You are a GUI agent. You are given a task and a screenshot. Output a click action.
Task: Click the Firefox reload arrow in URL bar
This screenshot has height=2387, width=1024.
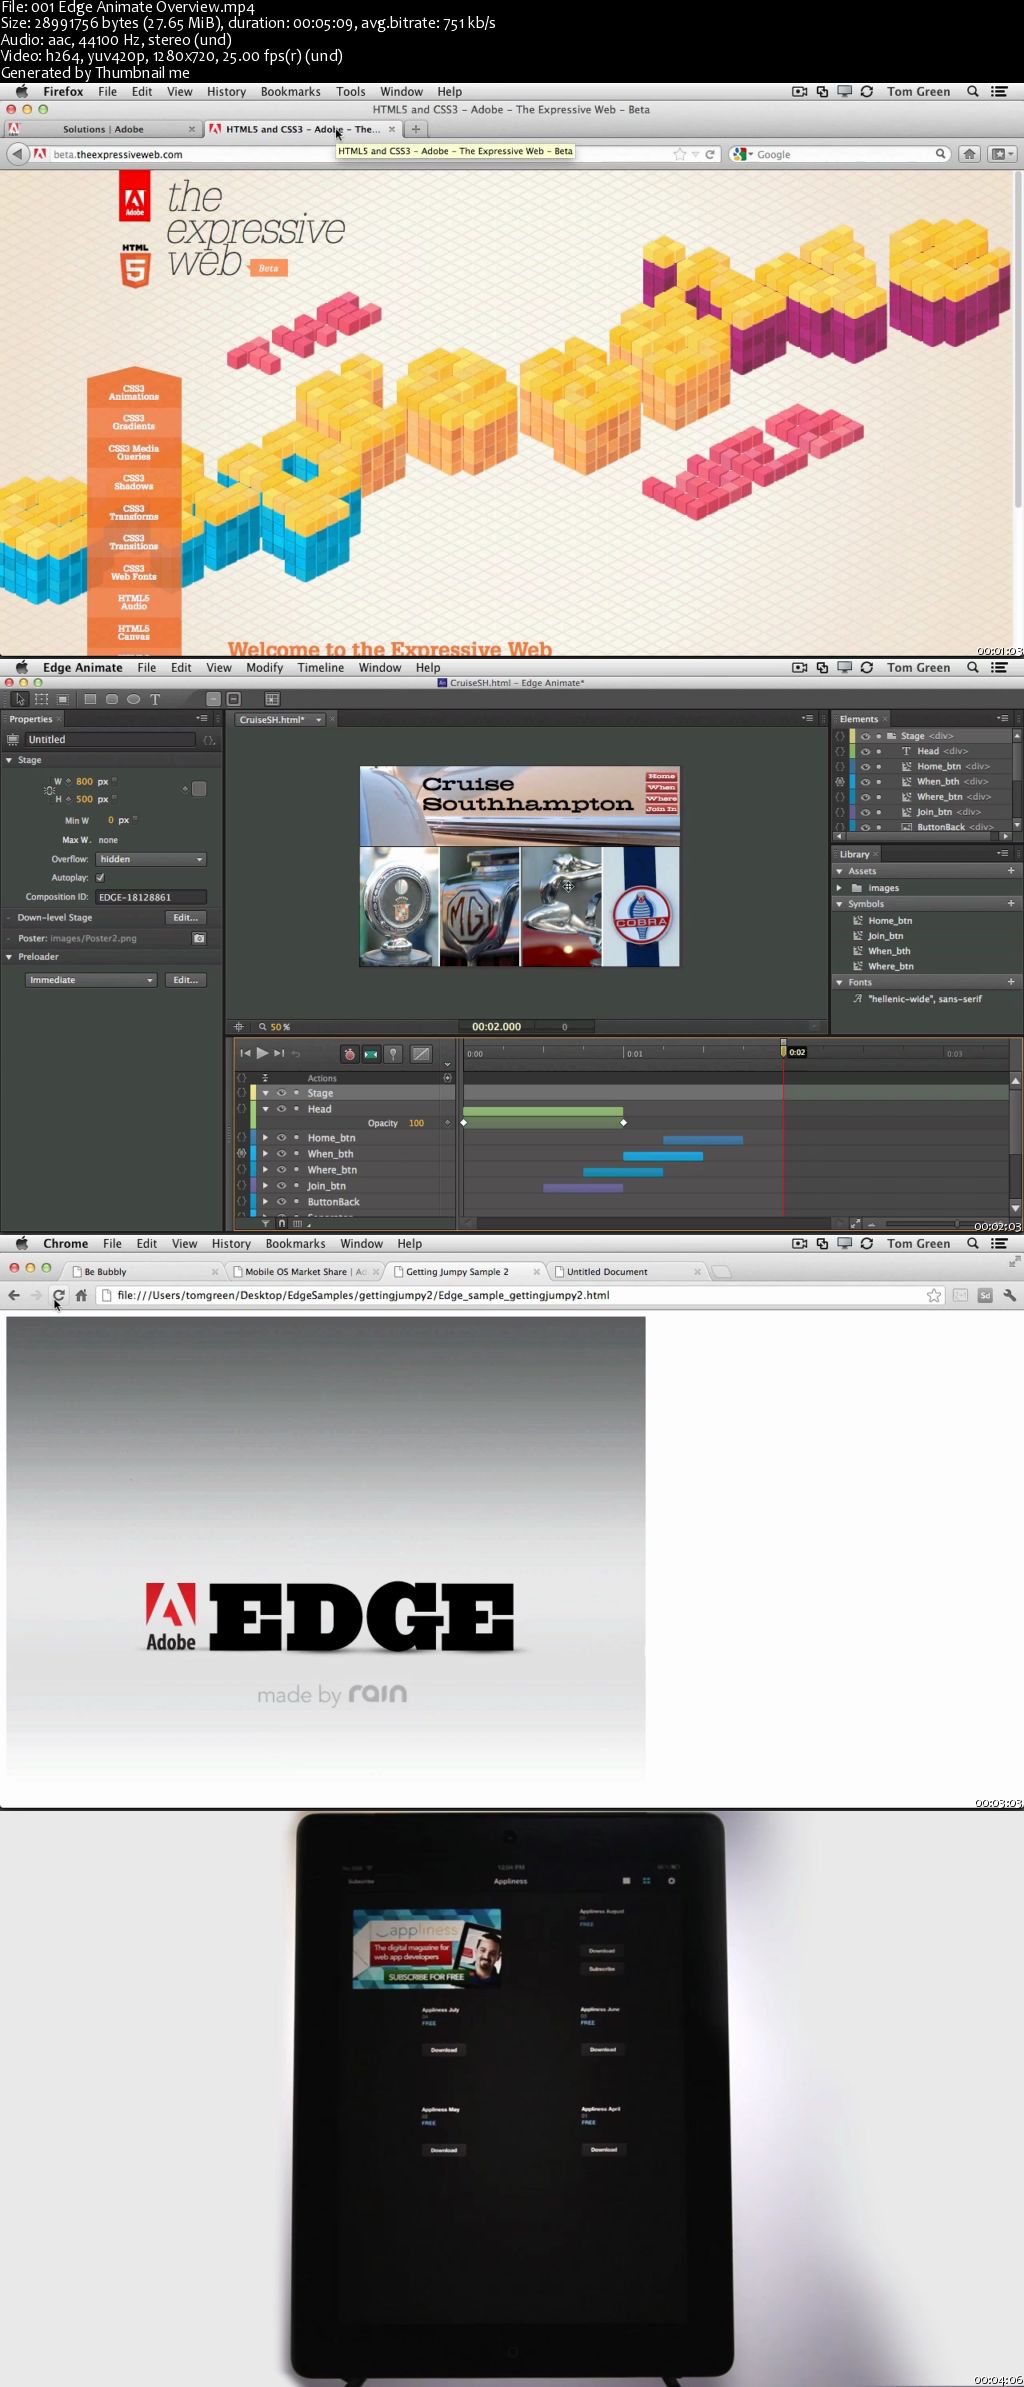point(710,154)
